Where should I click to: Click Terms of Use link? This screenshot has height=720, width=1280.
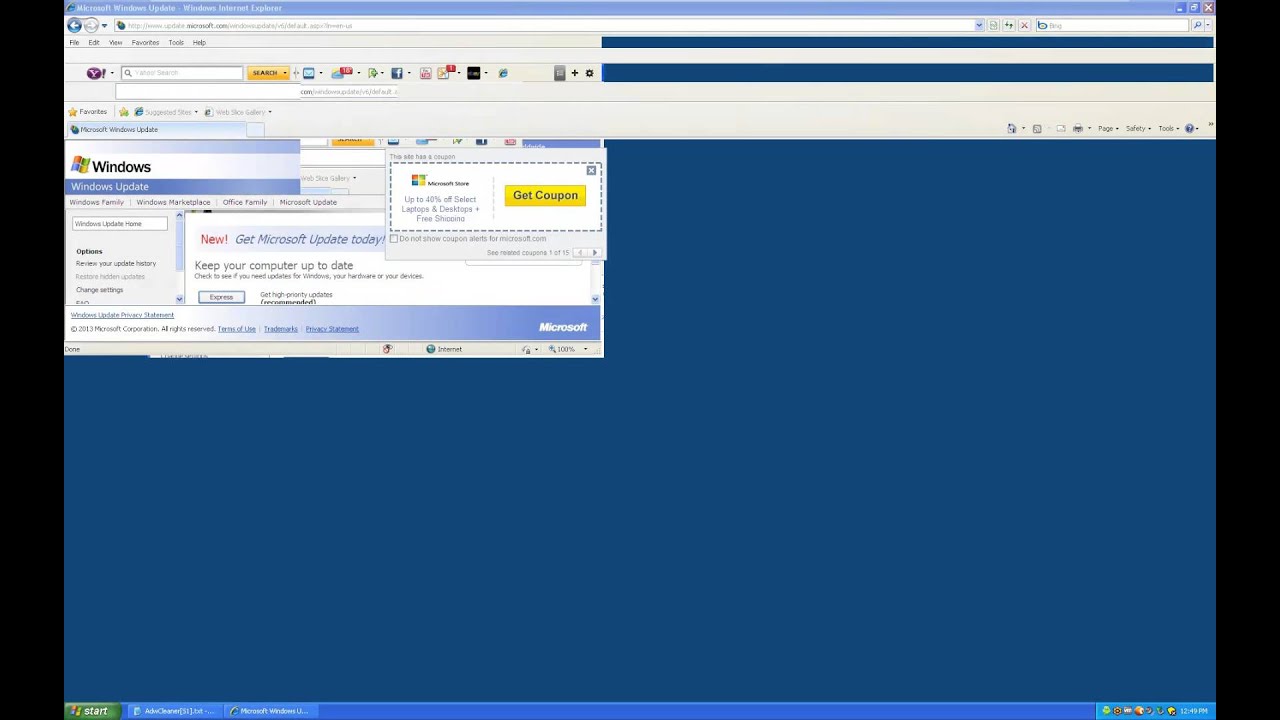(237, 329)
